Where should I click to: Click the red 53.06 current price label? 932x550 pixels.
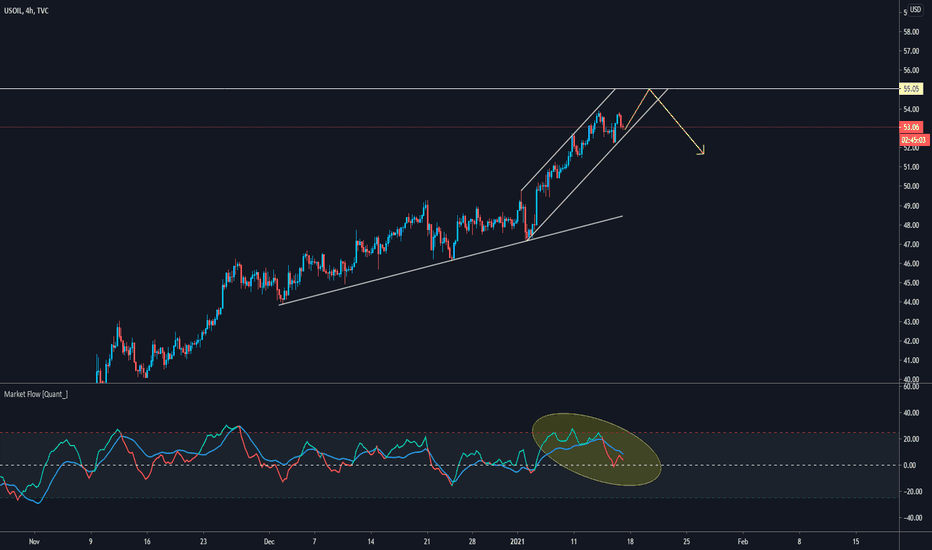911,127
